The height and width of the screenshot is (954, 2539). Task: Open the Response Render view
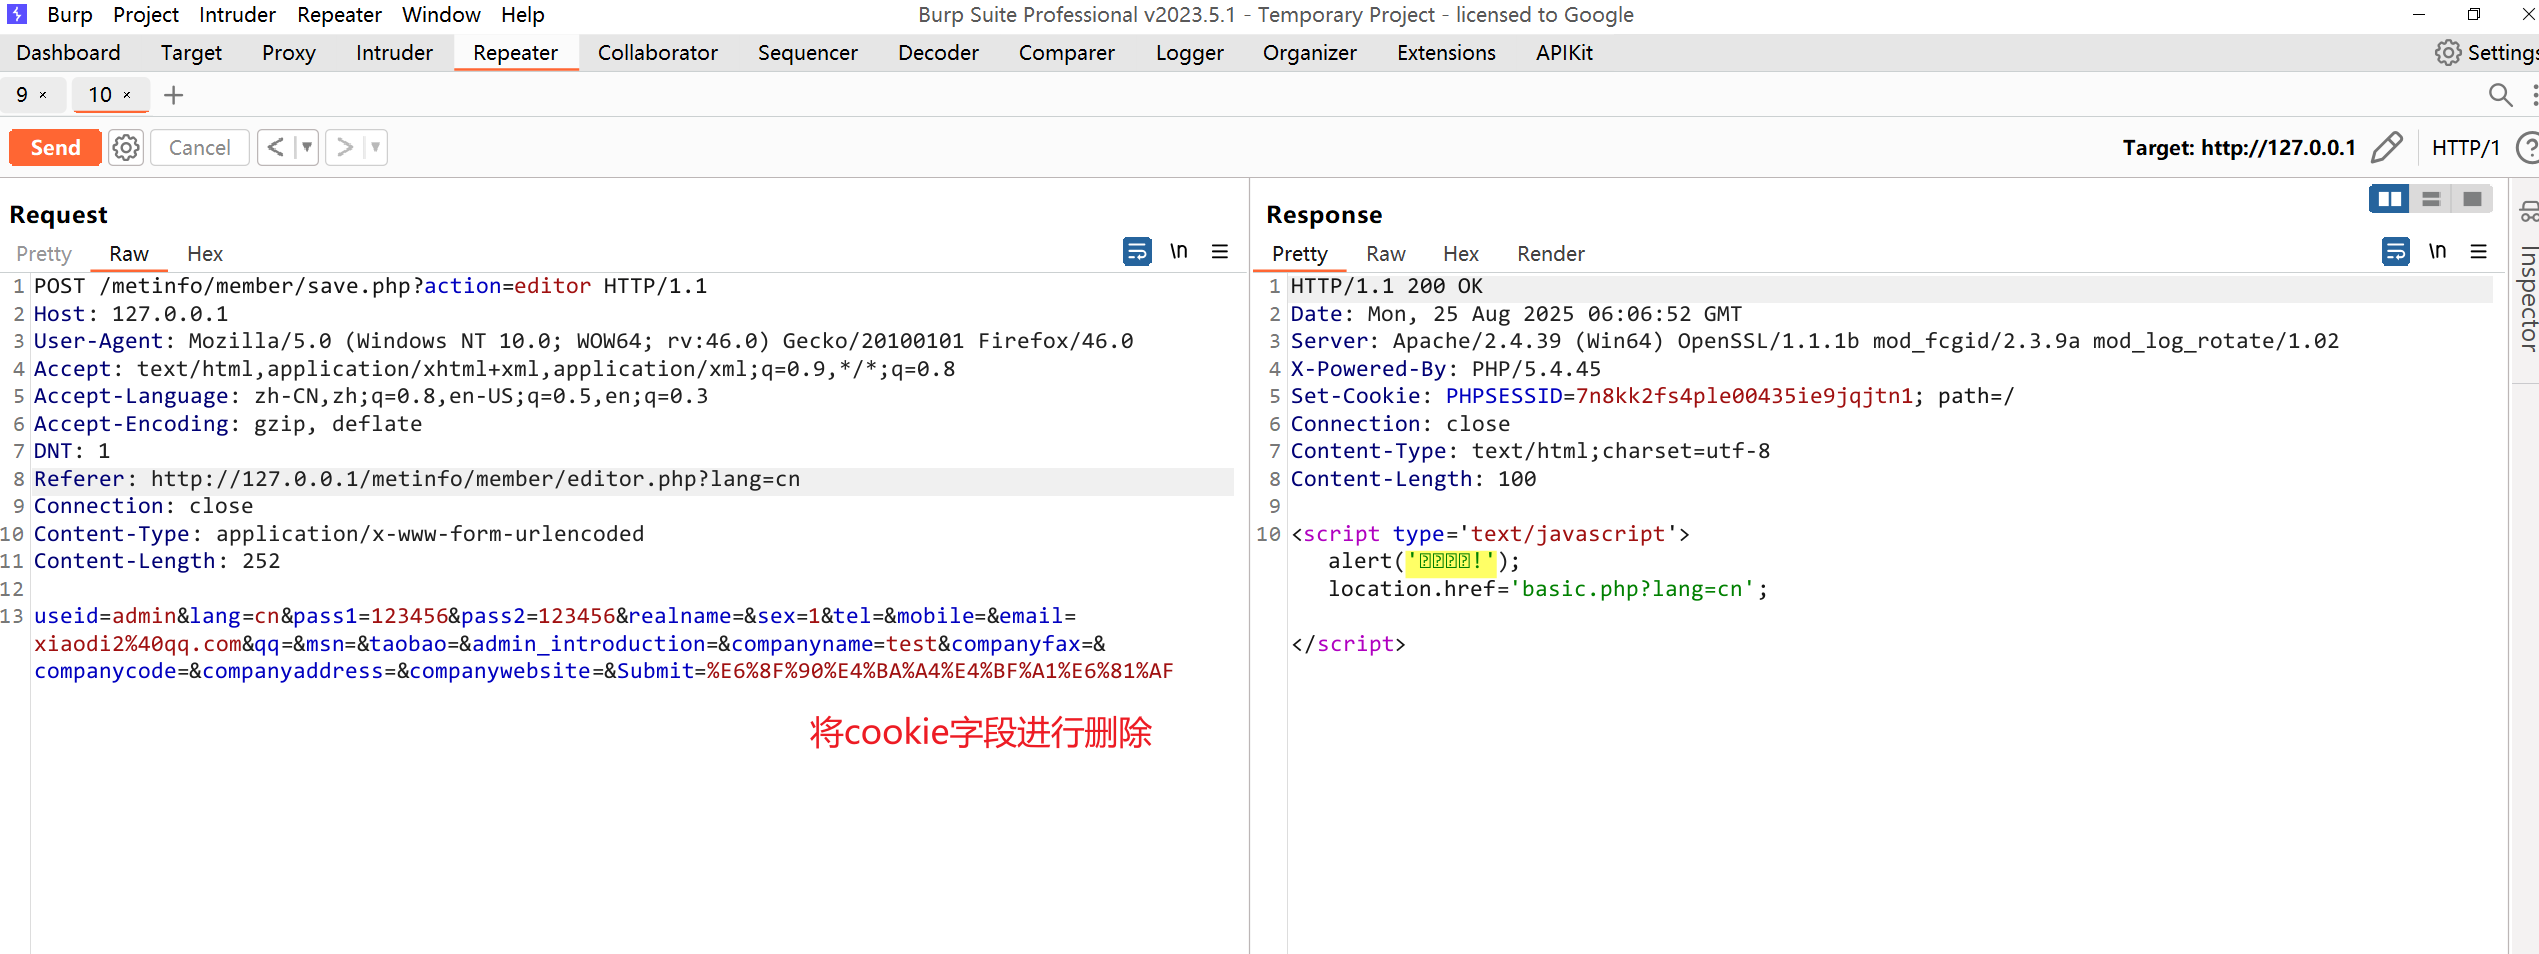tap(1551, 254)
